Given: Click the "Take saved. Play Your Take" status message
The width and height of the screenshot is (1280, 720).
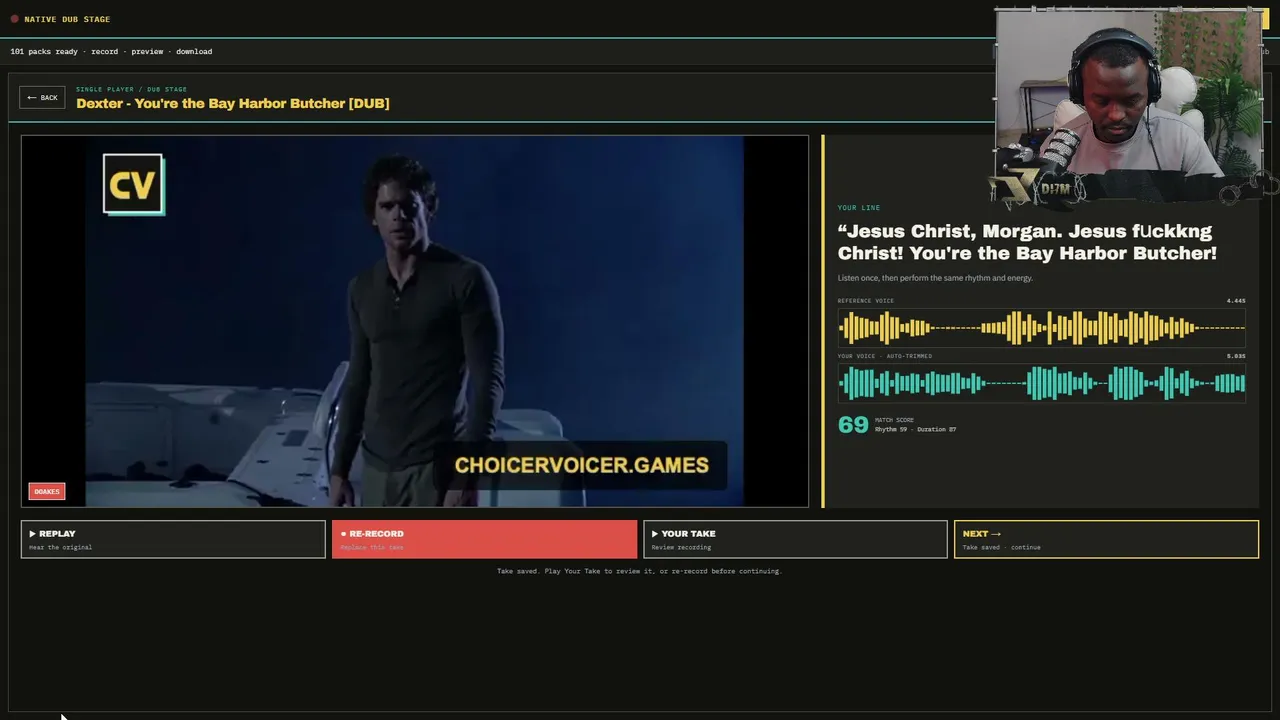Looking at the screenshot, I should click(639, 571).
